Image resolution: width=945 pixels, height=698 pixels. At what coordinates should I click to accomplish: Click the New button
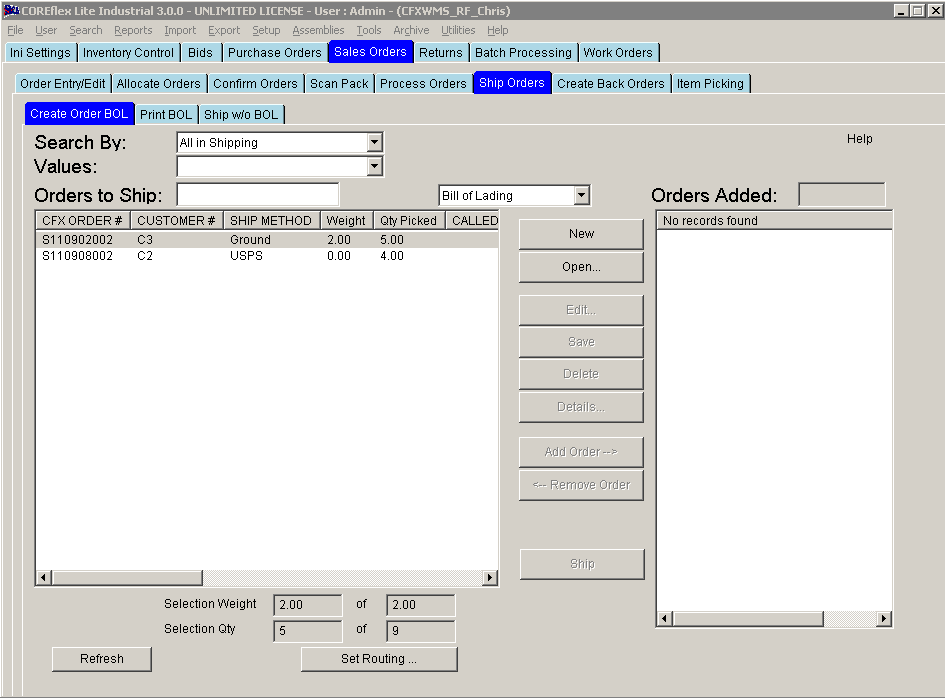(x=582, y=234)
